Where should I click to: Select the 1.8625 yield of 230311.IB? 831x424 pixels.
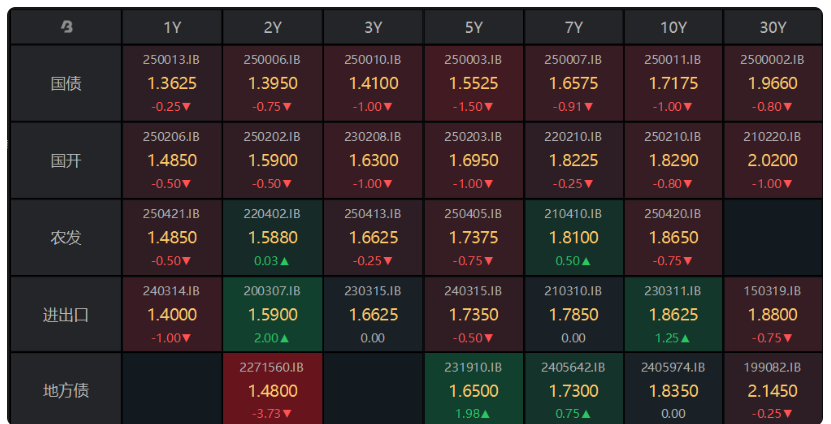[x=674, y=314]
